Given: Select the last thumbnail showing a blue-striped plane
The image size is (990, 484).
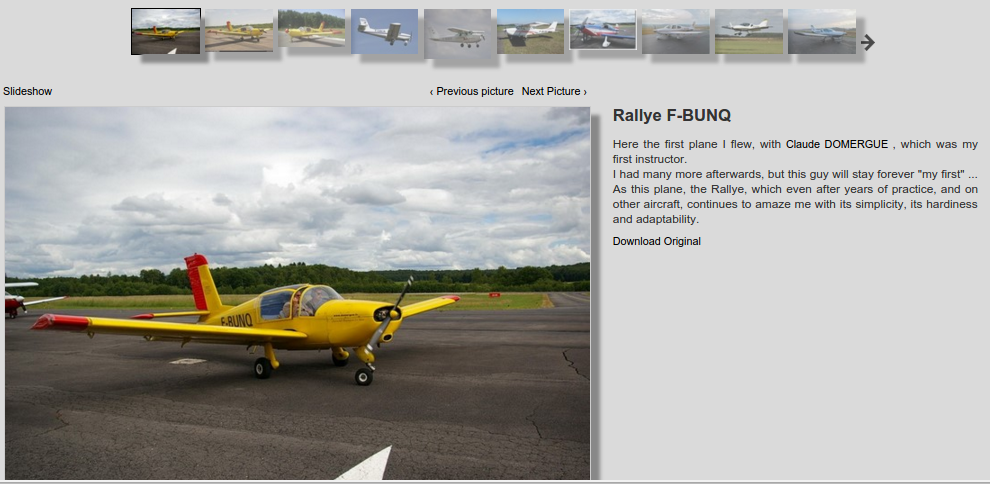Looking at the screenshot, I should [821, 31].
